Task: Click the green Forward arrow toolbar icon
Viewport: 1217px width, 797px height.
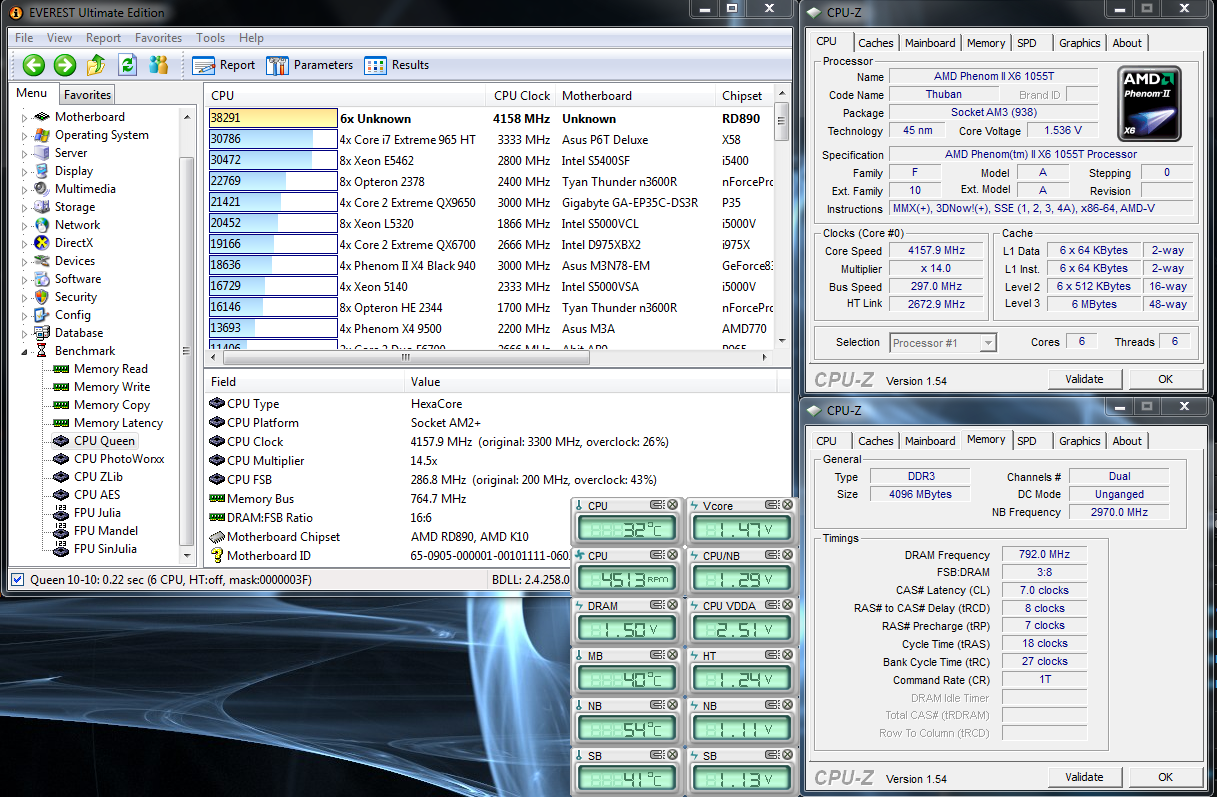Action: 65,65
